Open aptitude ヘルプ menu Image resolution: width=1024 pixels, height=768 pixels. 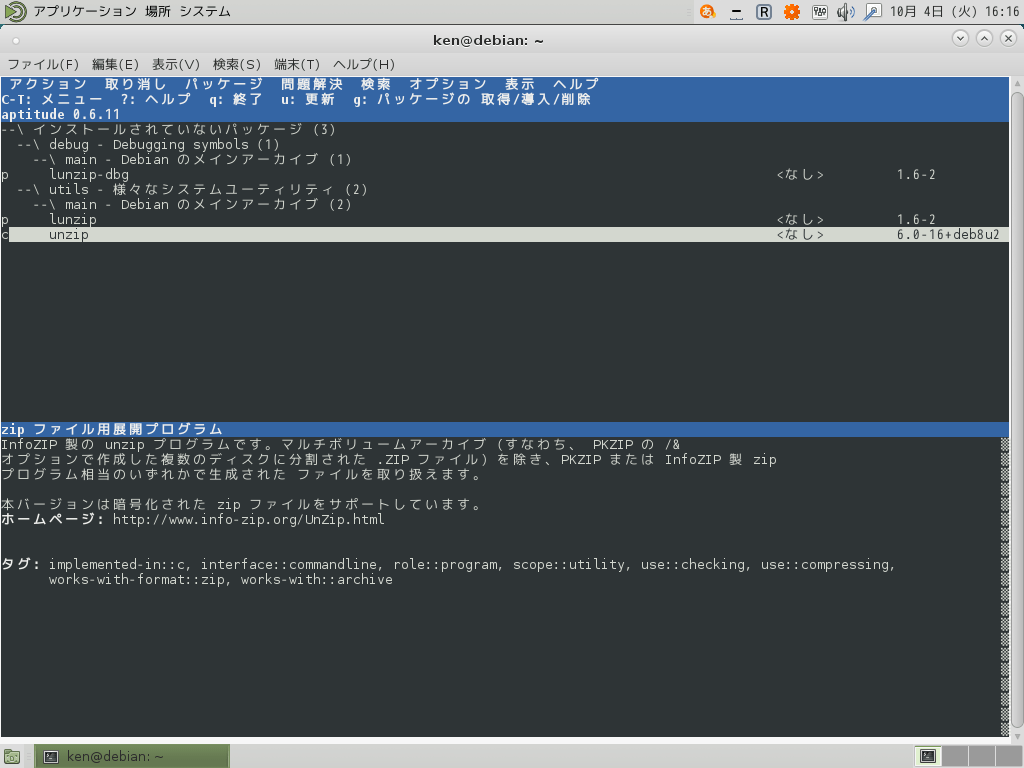[576, 84]
